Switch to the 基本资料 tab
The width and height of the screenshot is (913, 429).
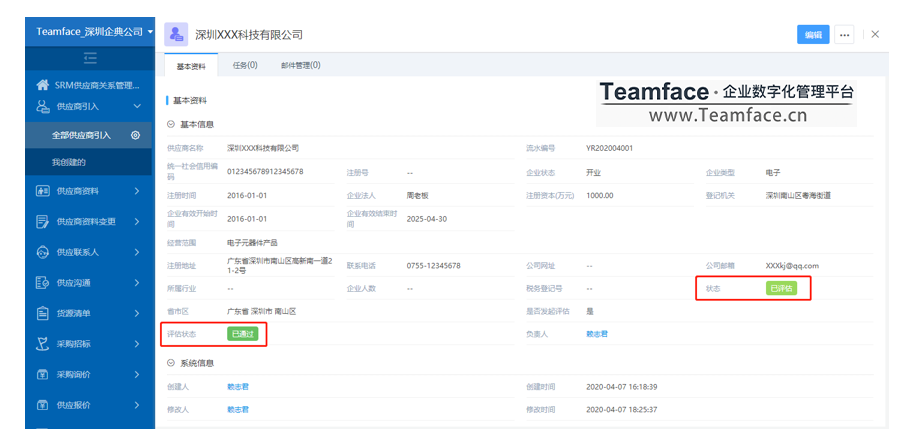point(191,66)
